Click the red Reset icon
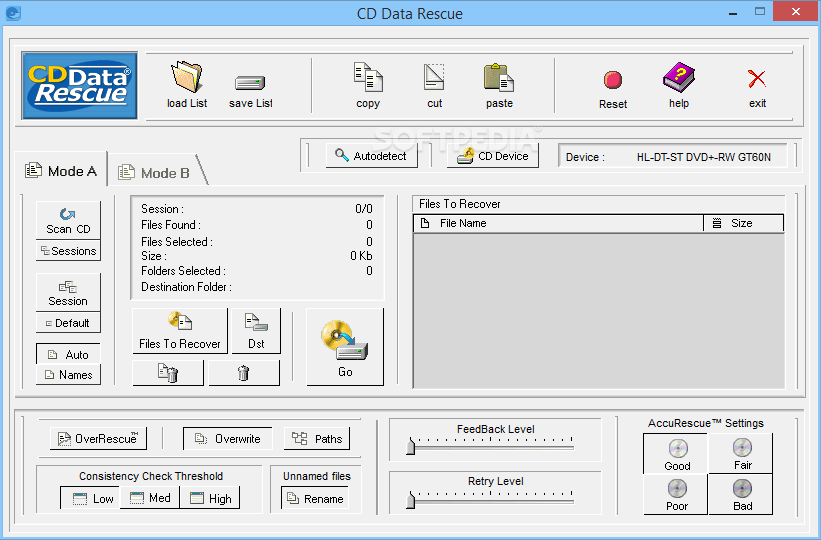Screen dimensions: 821x540 pos(613,80)
